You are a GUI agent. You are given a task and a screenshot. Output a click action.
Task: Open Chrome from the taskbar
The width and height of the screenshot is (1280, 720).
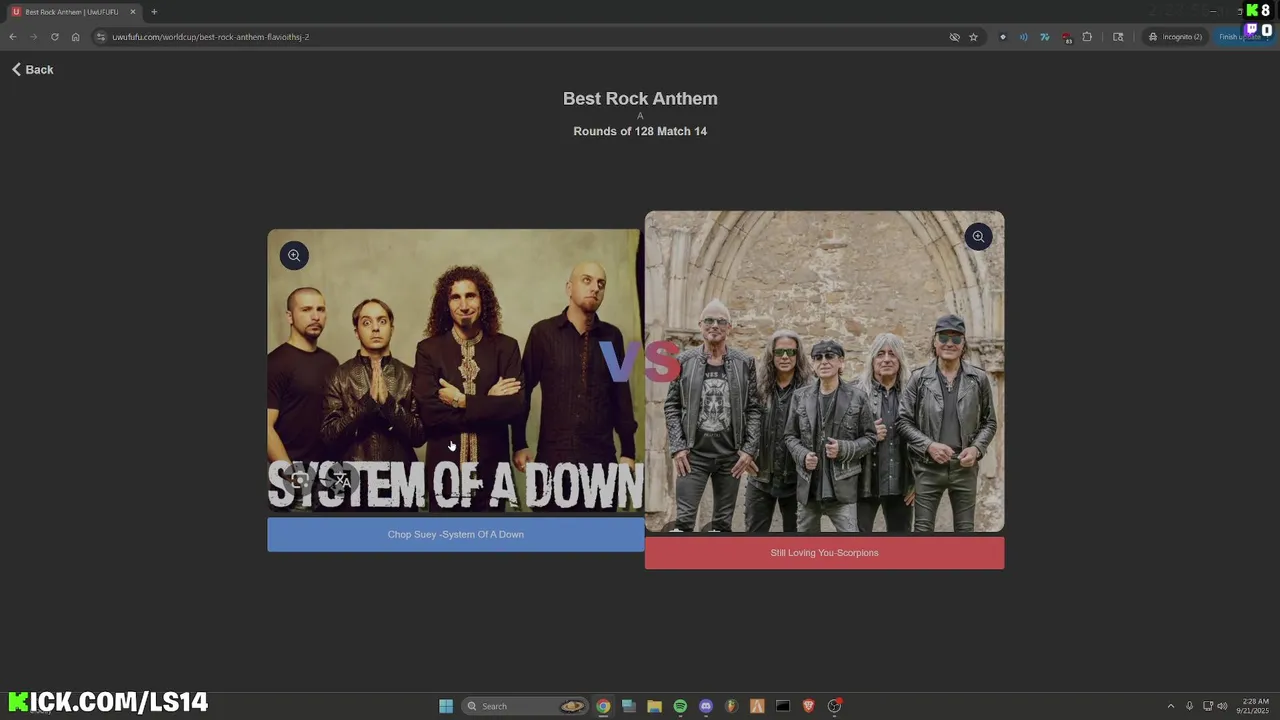(603, 706)
